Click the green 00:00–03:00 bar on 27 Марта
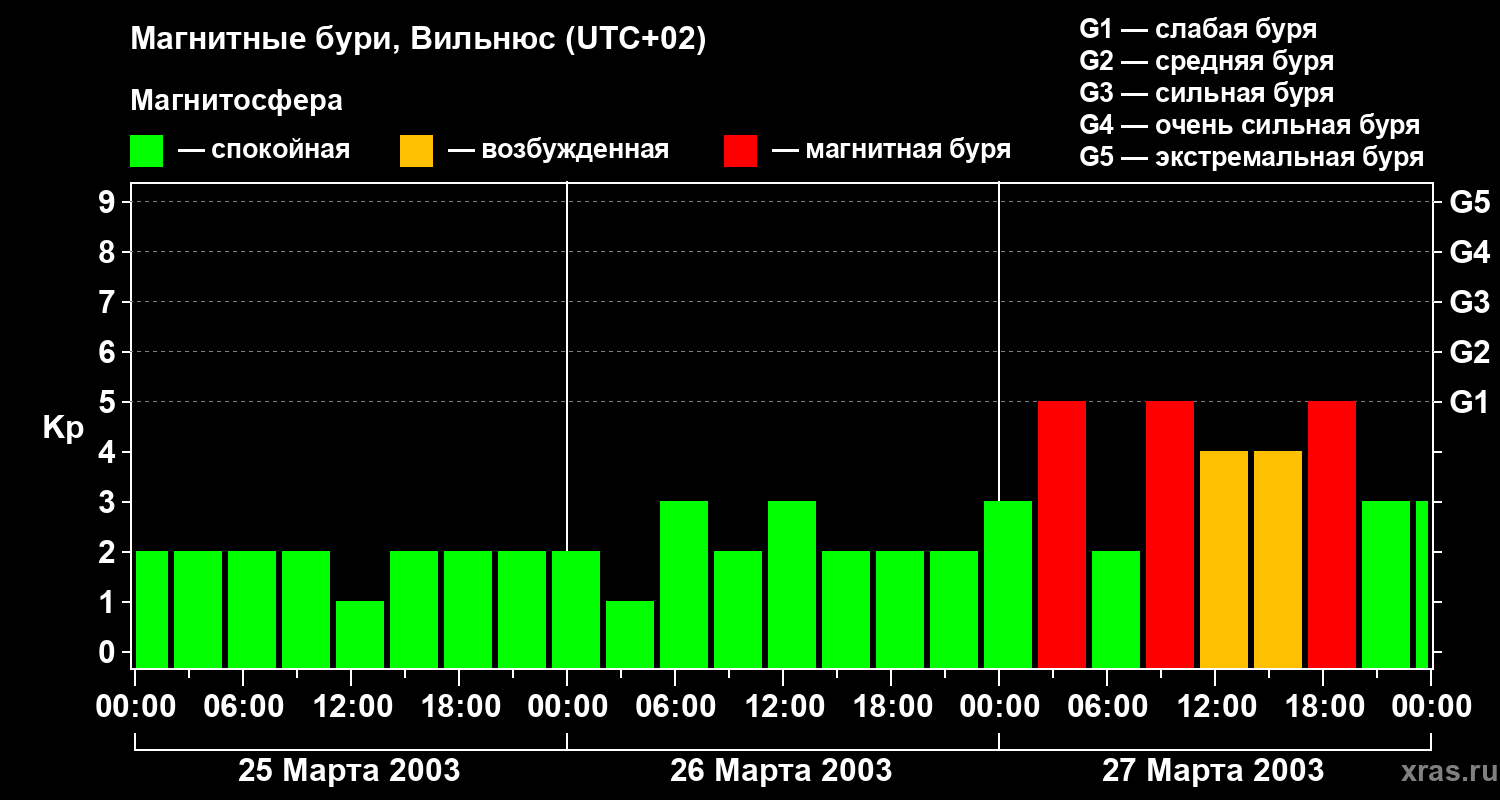The height and width of the screenshot is (800, 1500). pyautogui.click(x=1008, y=584)
